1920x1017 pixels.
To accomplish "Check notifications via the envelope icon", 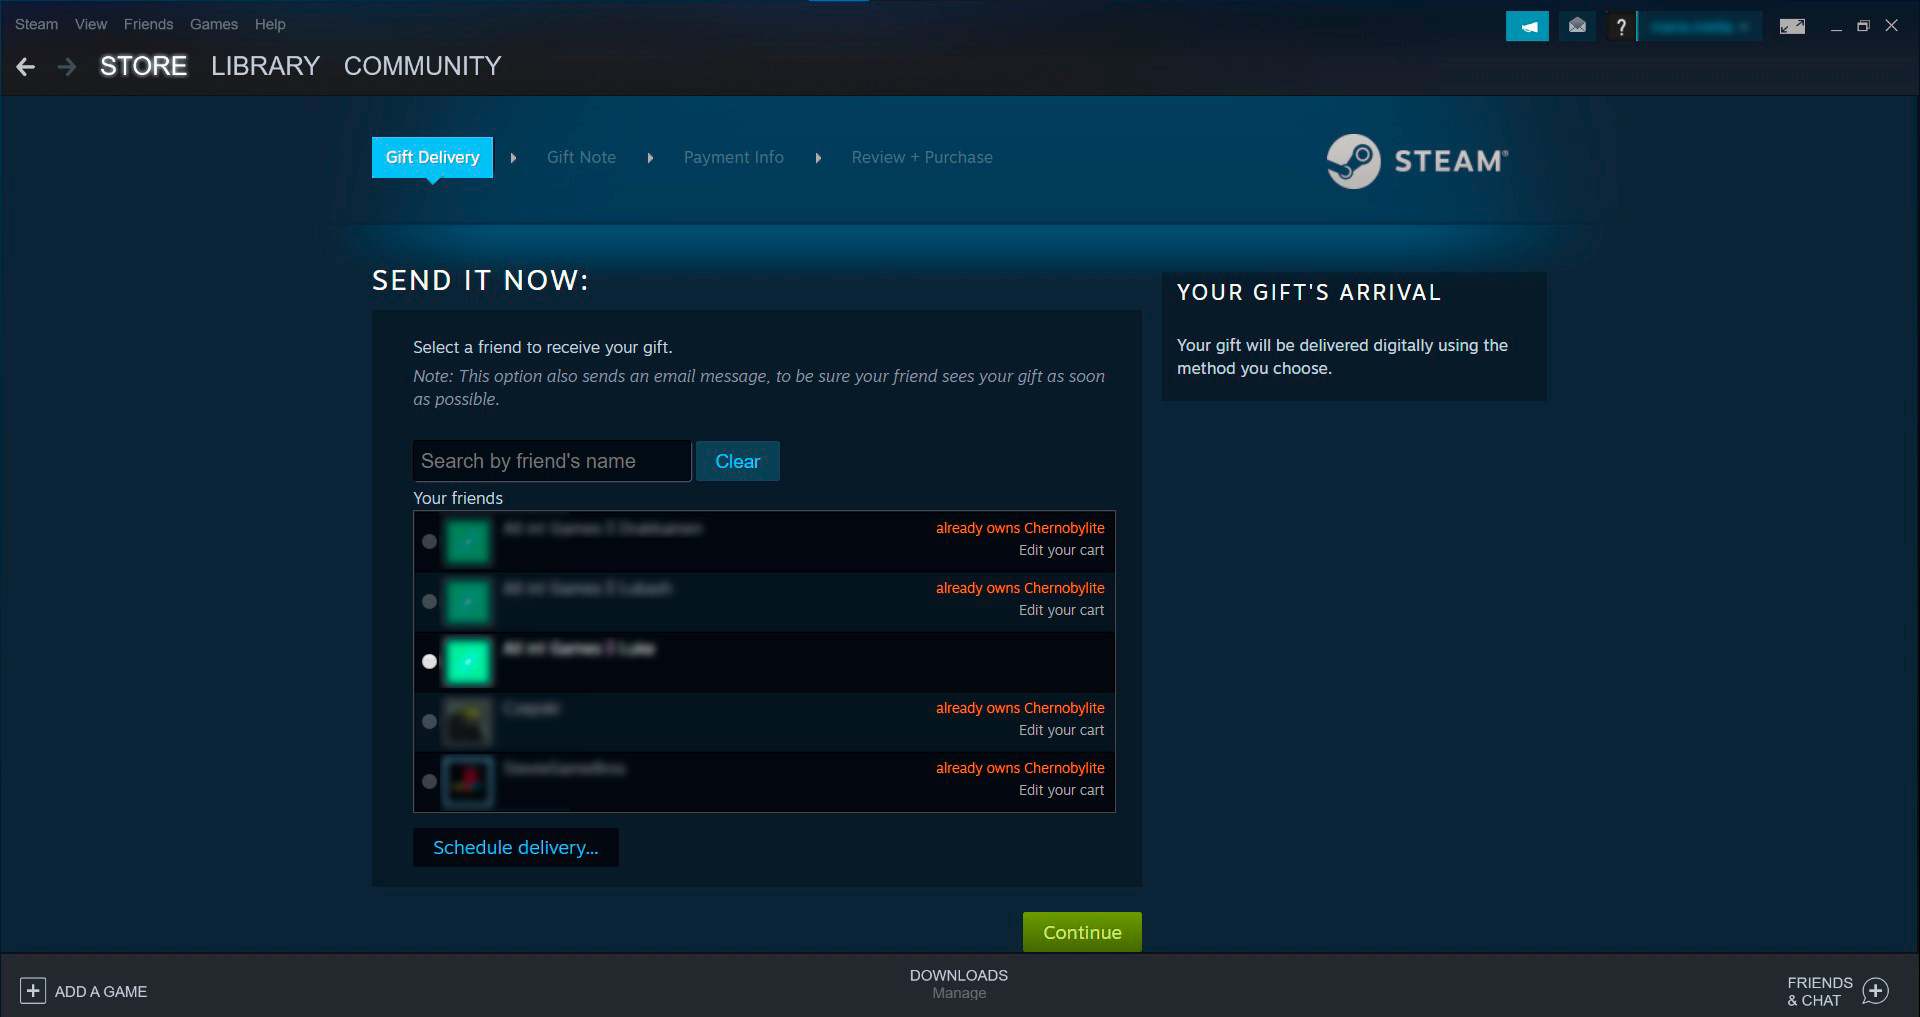I will click(1578, 26).
